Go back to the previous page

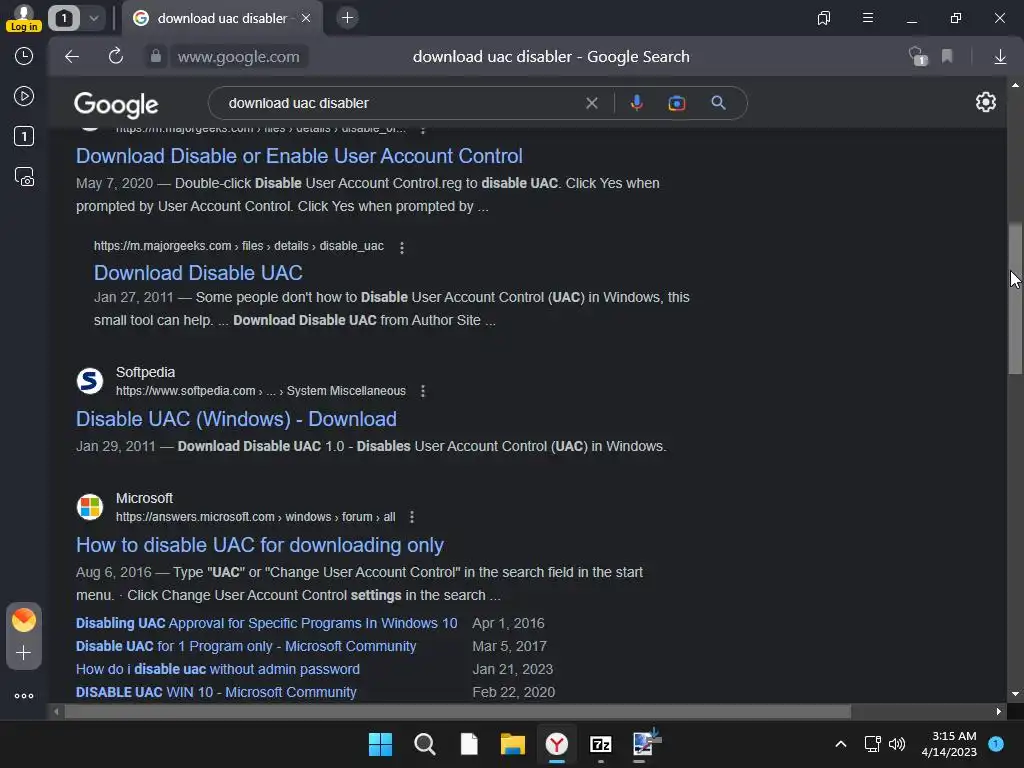(72, 57)
